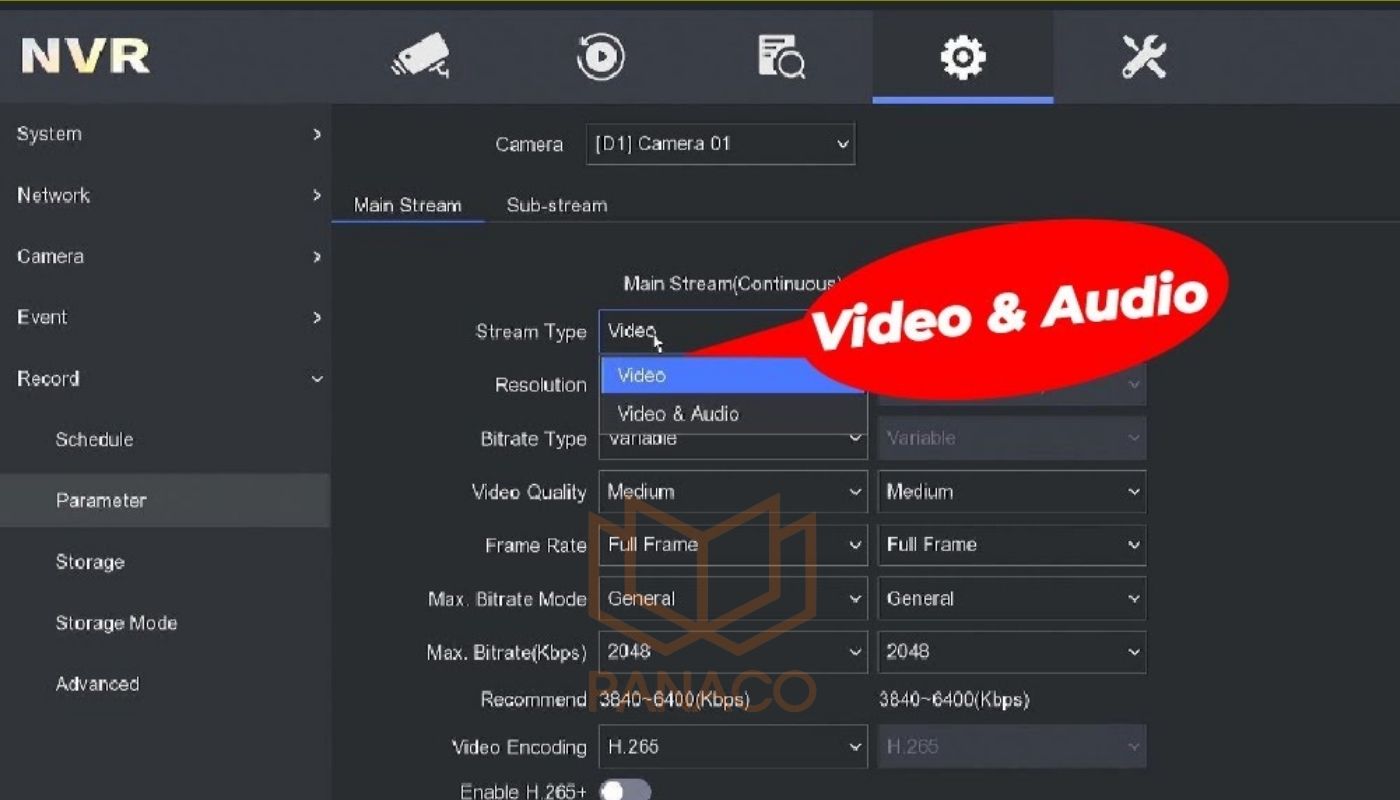
Task: Open the Frame Rate dropdown
Action: (x=732, y=545)
